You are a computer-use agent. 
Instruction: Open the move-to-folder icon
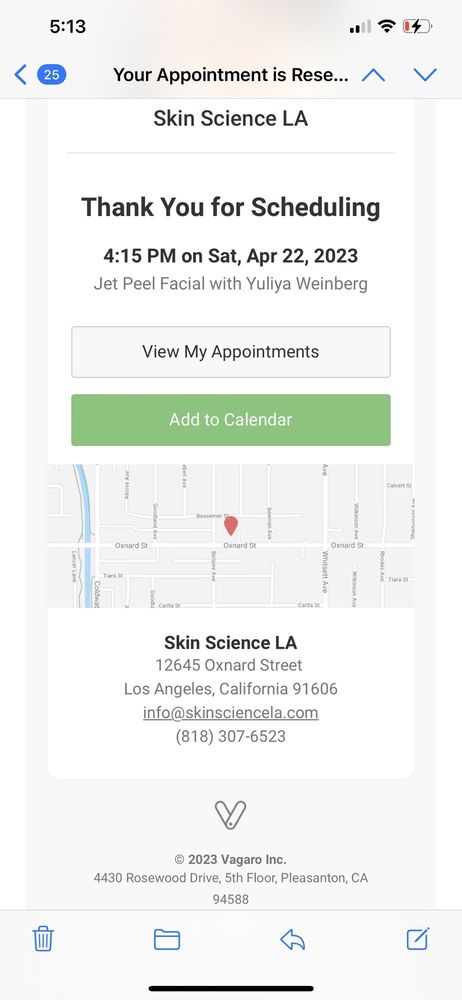click(167, 939)
